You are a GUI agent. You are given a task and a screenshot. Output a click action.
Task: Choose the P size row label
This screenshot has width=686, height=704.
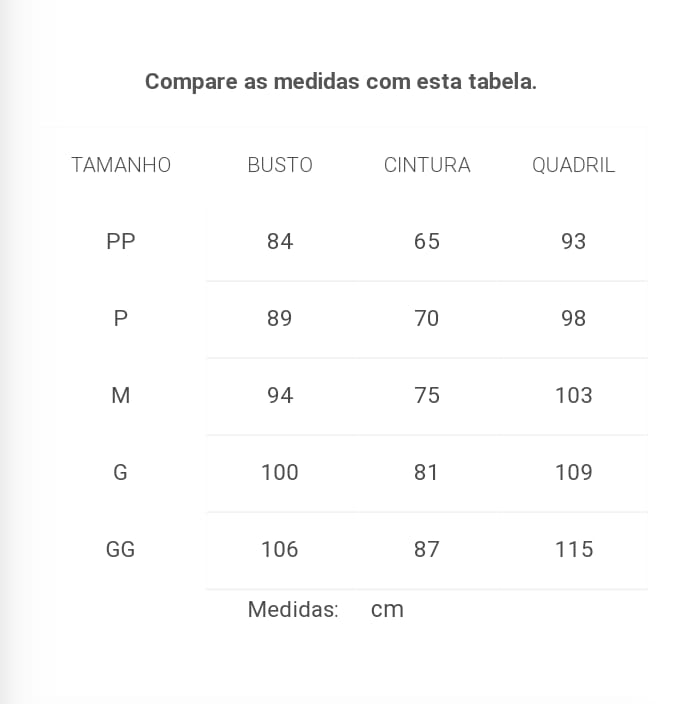point(121,318)
